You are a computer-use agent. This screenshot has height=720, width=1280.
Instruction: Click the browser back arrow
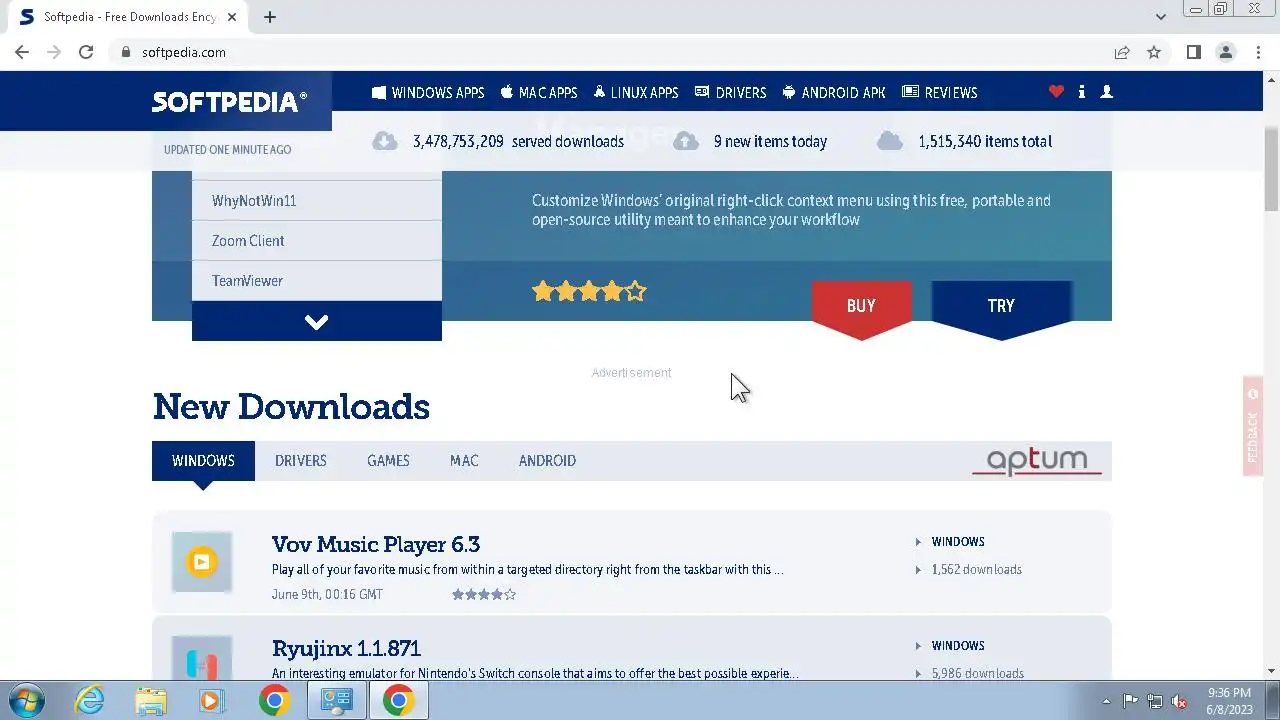(22, 52)
